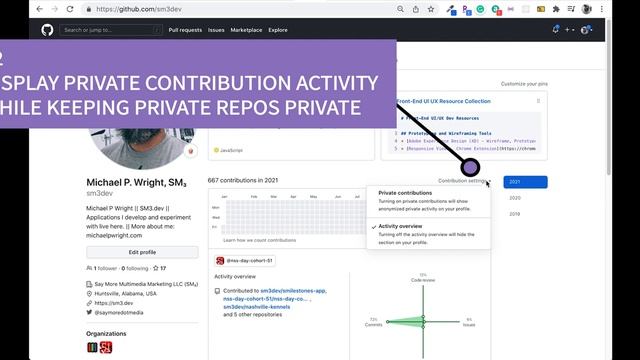
Task: Click the share icon in address bar
Action: [416, 9]
